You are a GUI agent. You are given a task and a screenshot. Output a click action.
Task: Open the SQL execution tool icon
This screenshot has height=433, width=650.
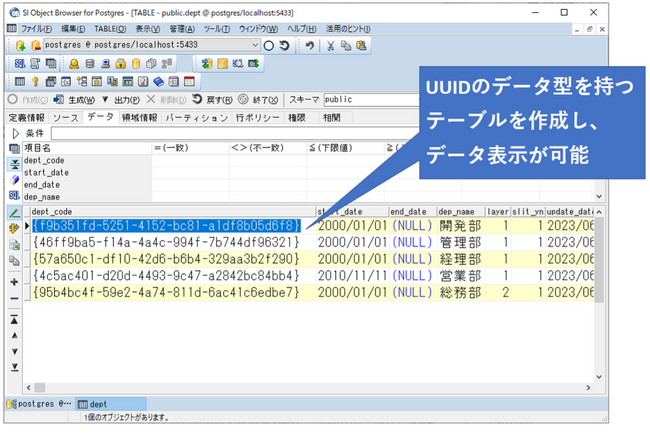(x=20, y=63)
